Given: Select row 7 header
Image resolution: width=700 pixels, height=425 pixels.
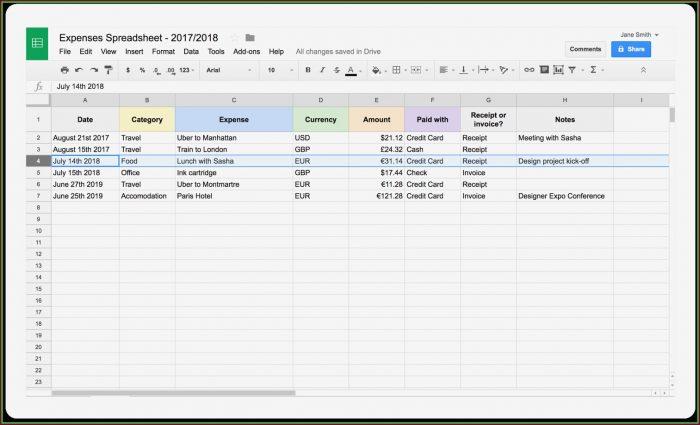Looking at the screenshot, I should point(39,196).
